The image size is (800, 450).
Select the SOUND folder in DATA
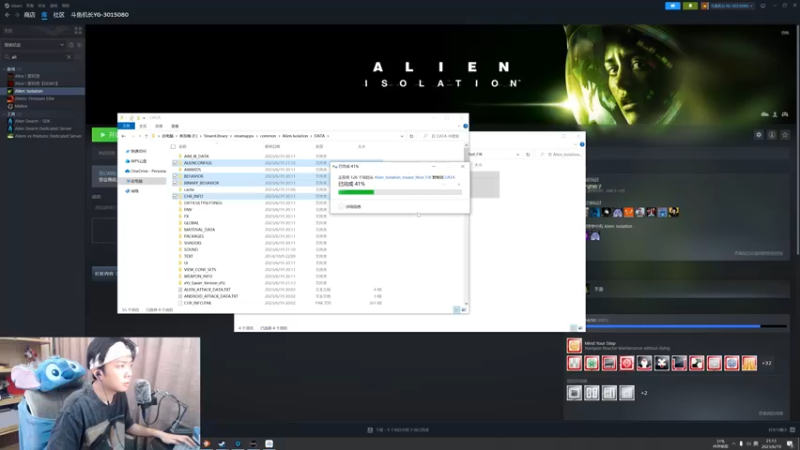click(x=191, y=249)
